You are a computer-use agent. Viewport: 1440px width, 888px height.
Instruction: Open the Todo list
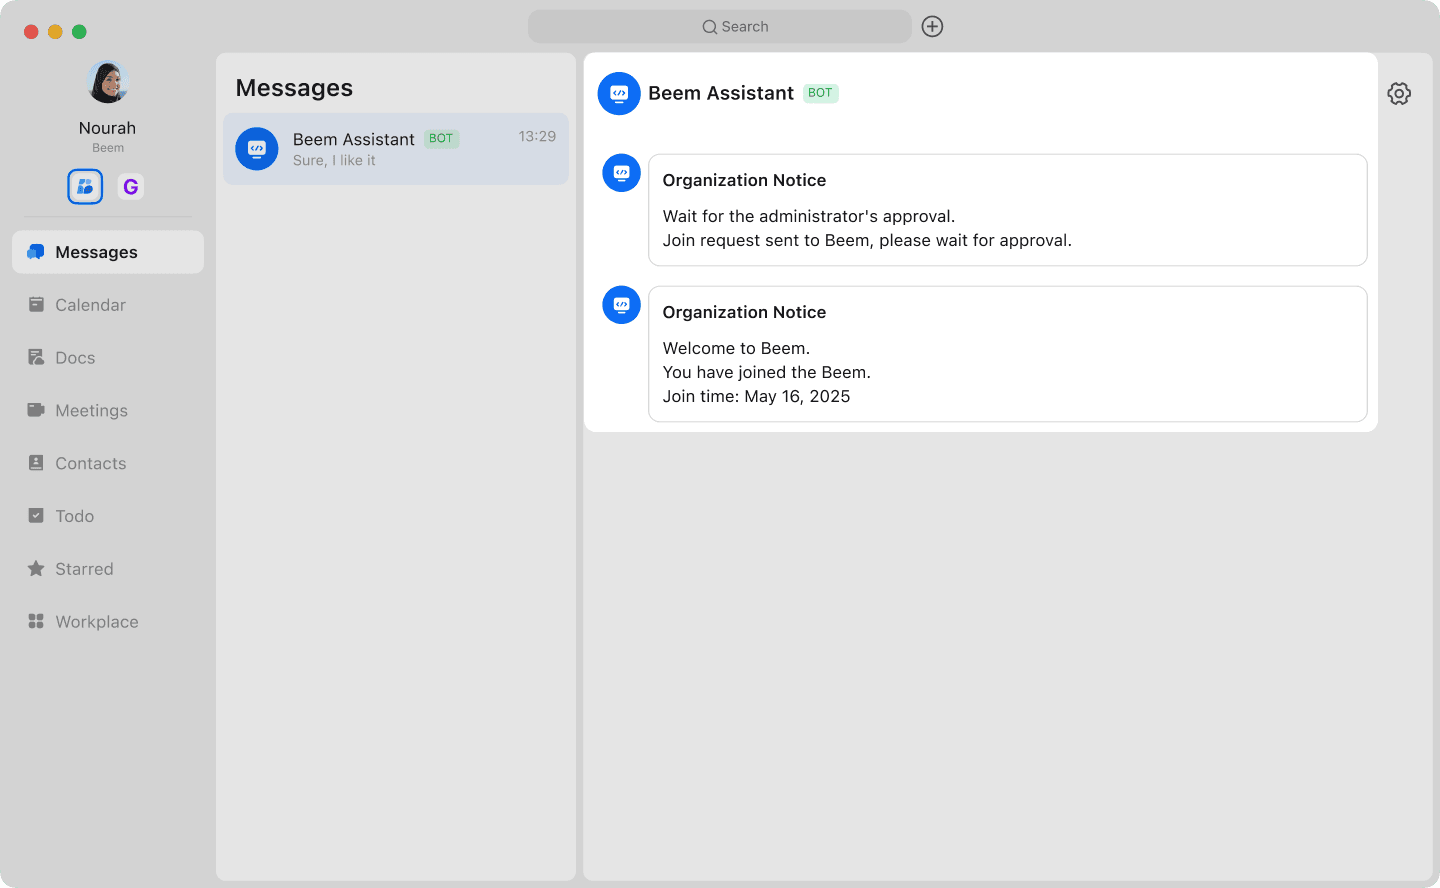tap(74, 516)
